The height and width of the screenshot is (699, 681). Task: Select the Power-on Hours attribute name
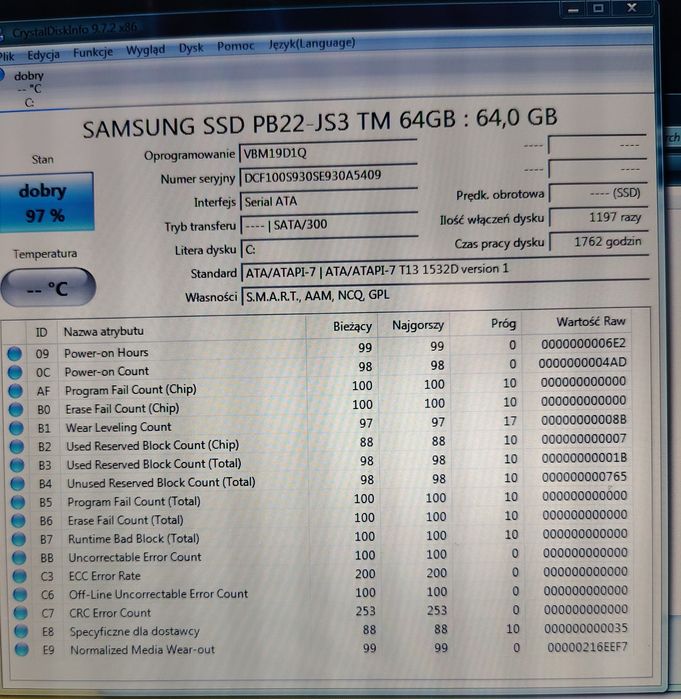106,353
